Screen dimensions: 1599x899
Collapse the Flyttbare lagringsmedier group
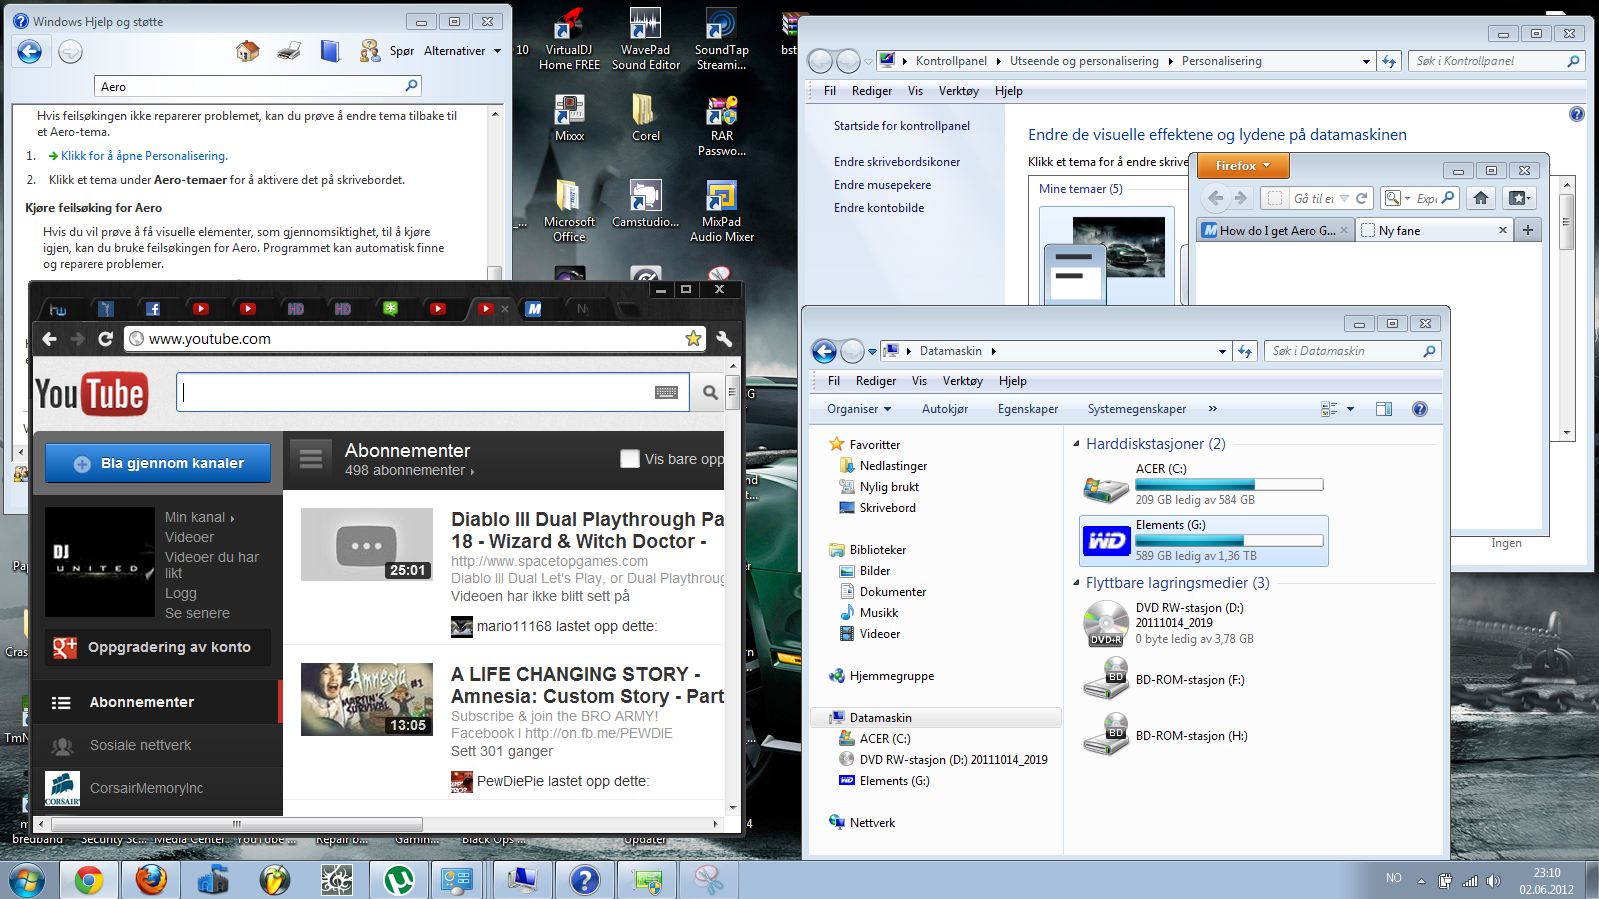(x=1077, y=583)
